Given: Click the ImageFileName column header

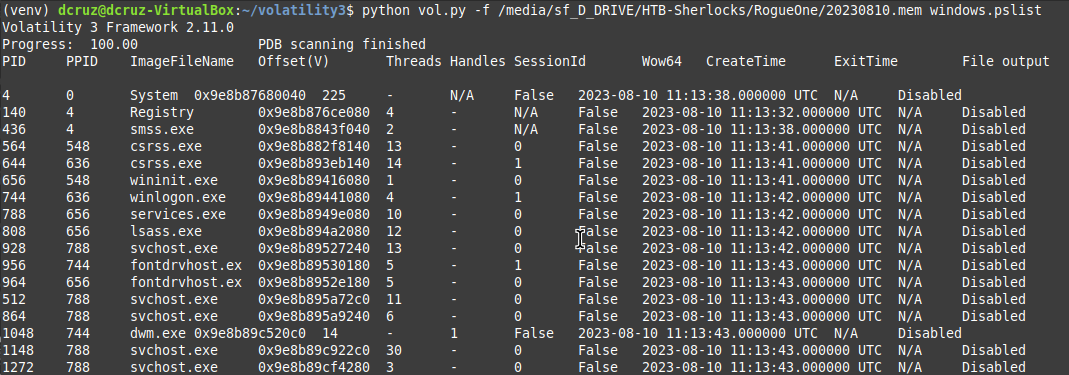Looking at the screenshot, I should coord(182,61).
